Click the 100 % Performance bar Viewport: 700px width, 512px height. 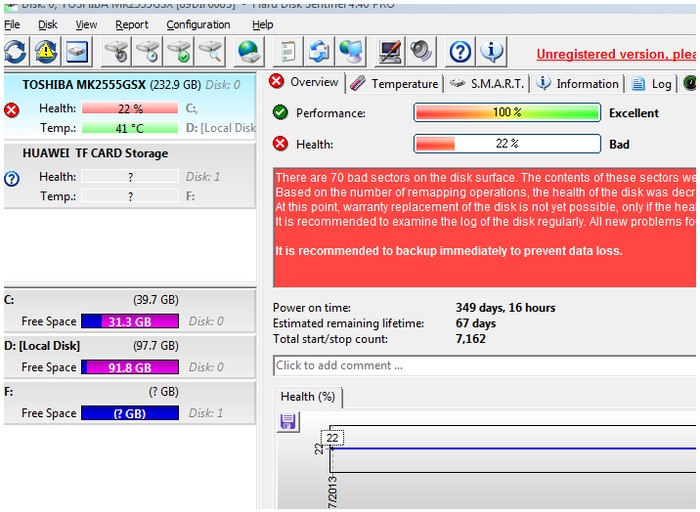[507, 112]
